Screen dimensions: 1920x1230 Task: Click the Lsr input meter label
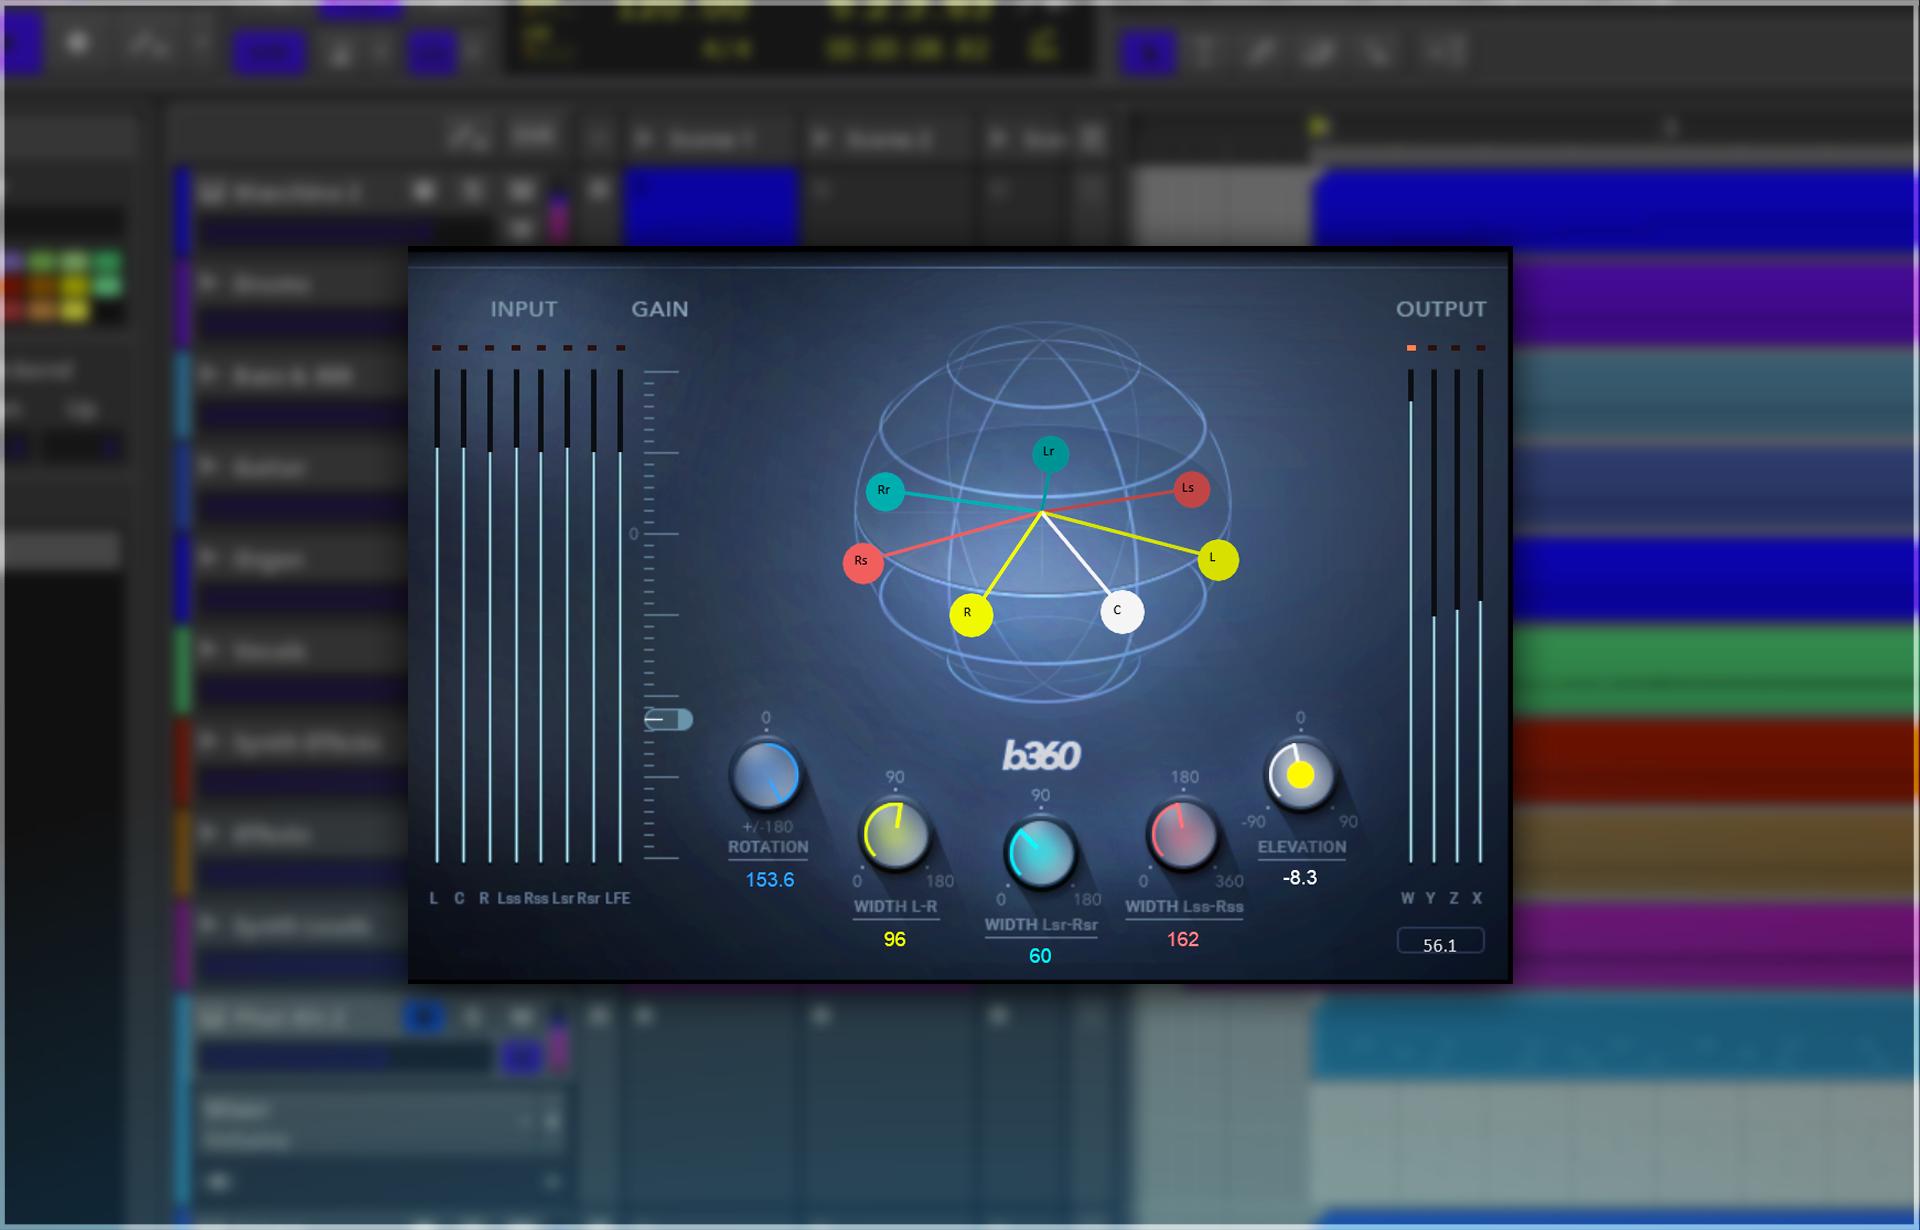coord(563,898)
